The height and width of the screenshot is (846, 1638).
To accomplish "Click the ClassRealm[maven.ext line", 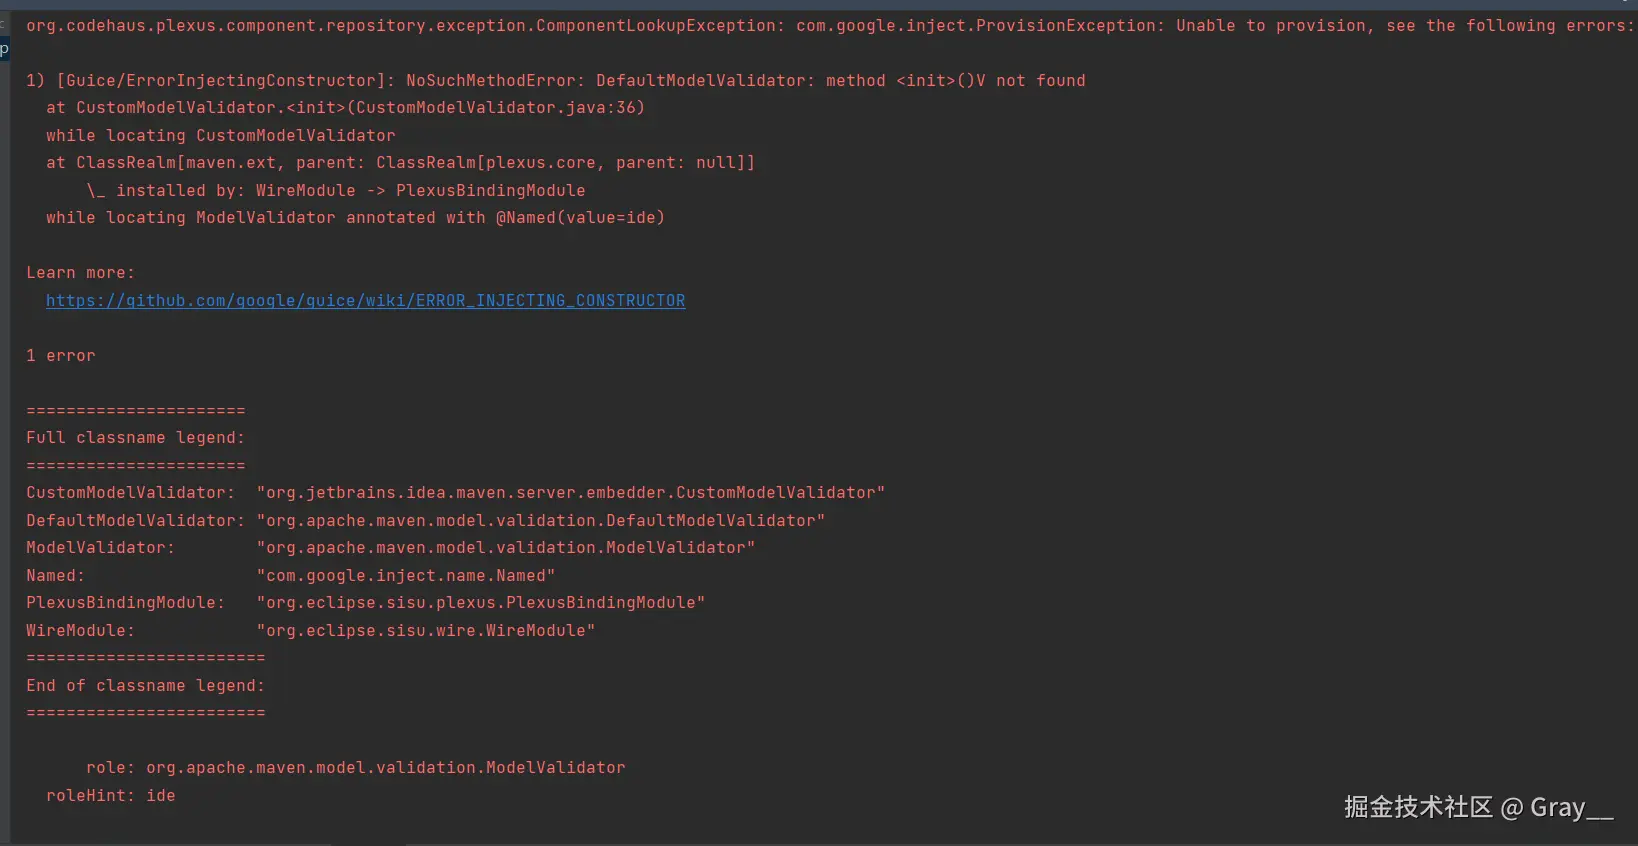I will 400,163.
